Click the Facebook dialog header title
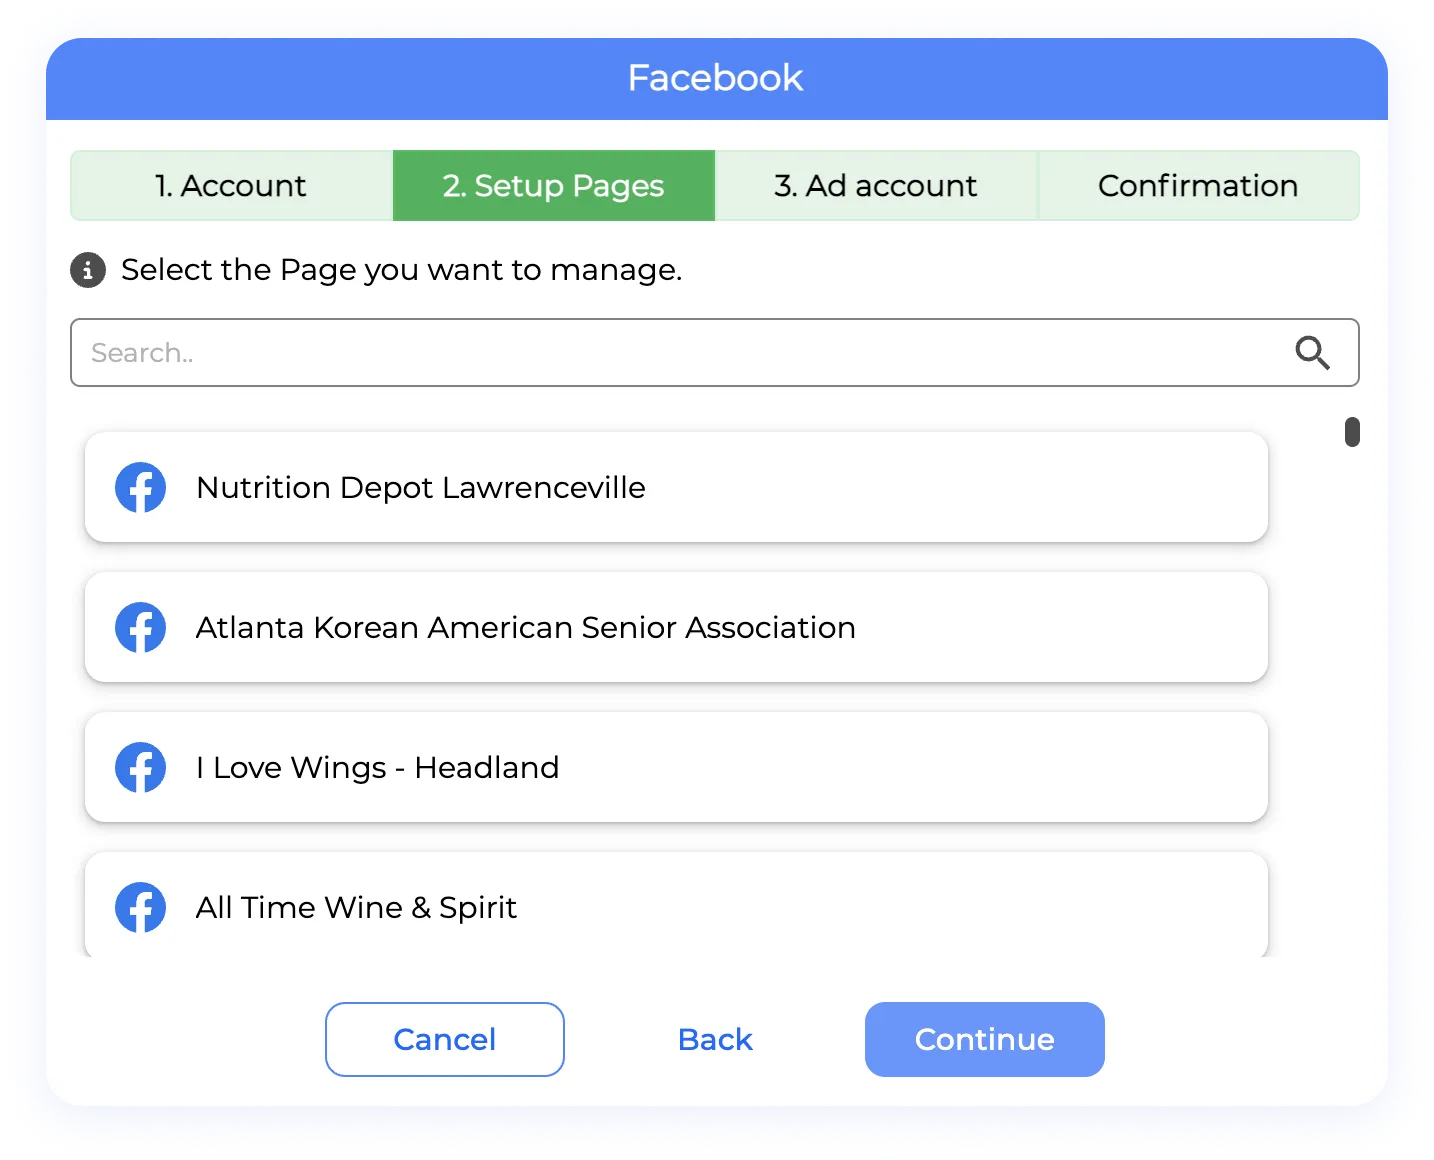Image resolution: width=1434 pixels, height=1160 pixels. (x=716, y=78)
